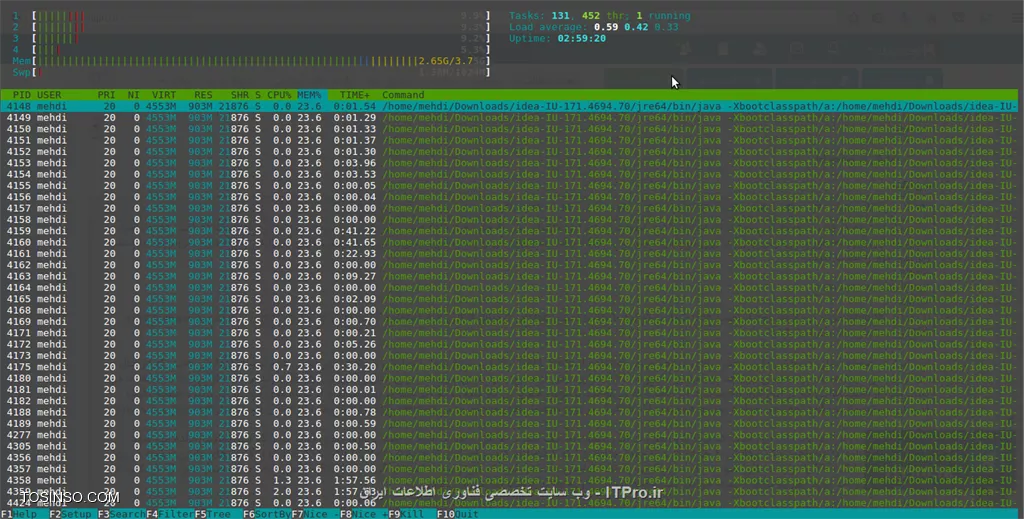Exit htop using F10Quit

(x=457, y=514)
